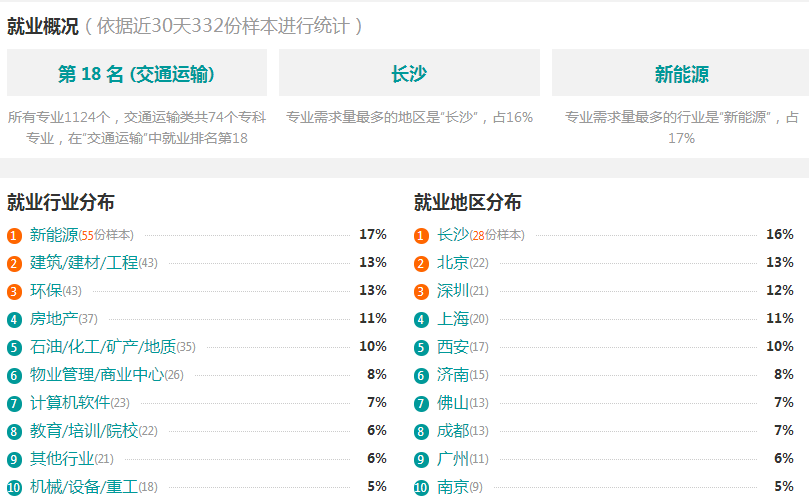Open the 上海 city link
This screenshot has width=809, height=504.
(453, 318)
